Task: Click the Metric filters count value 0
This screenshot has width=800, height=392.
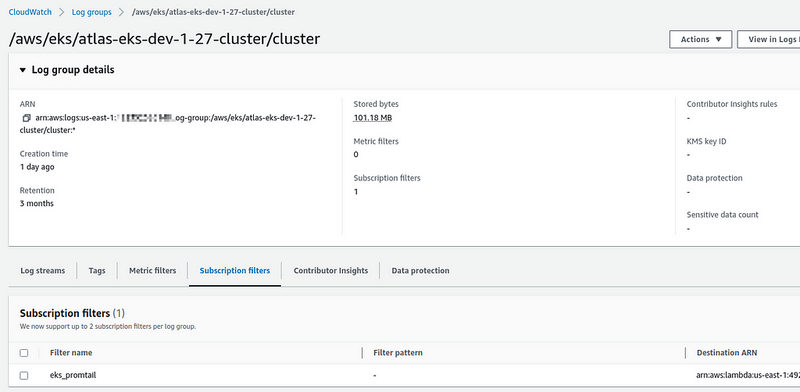Action: tap(356, 155)
